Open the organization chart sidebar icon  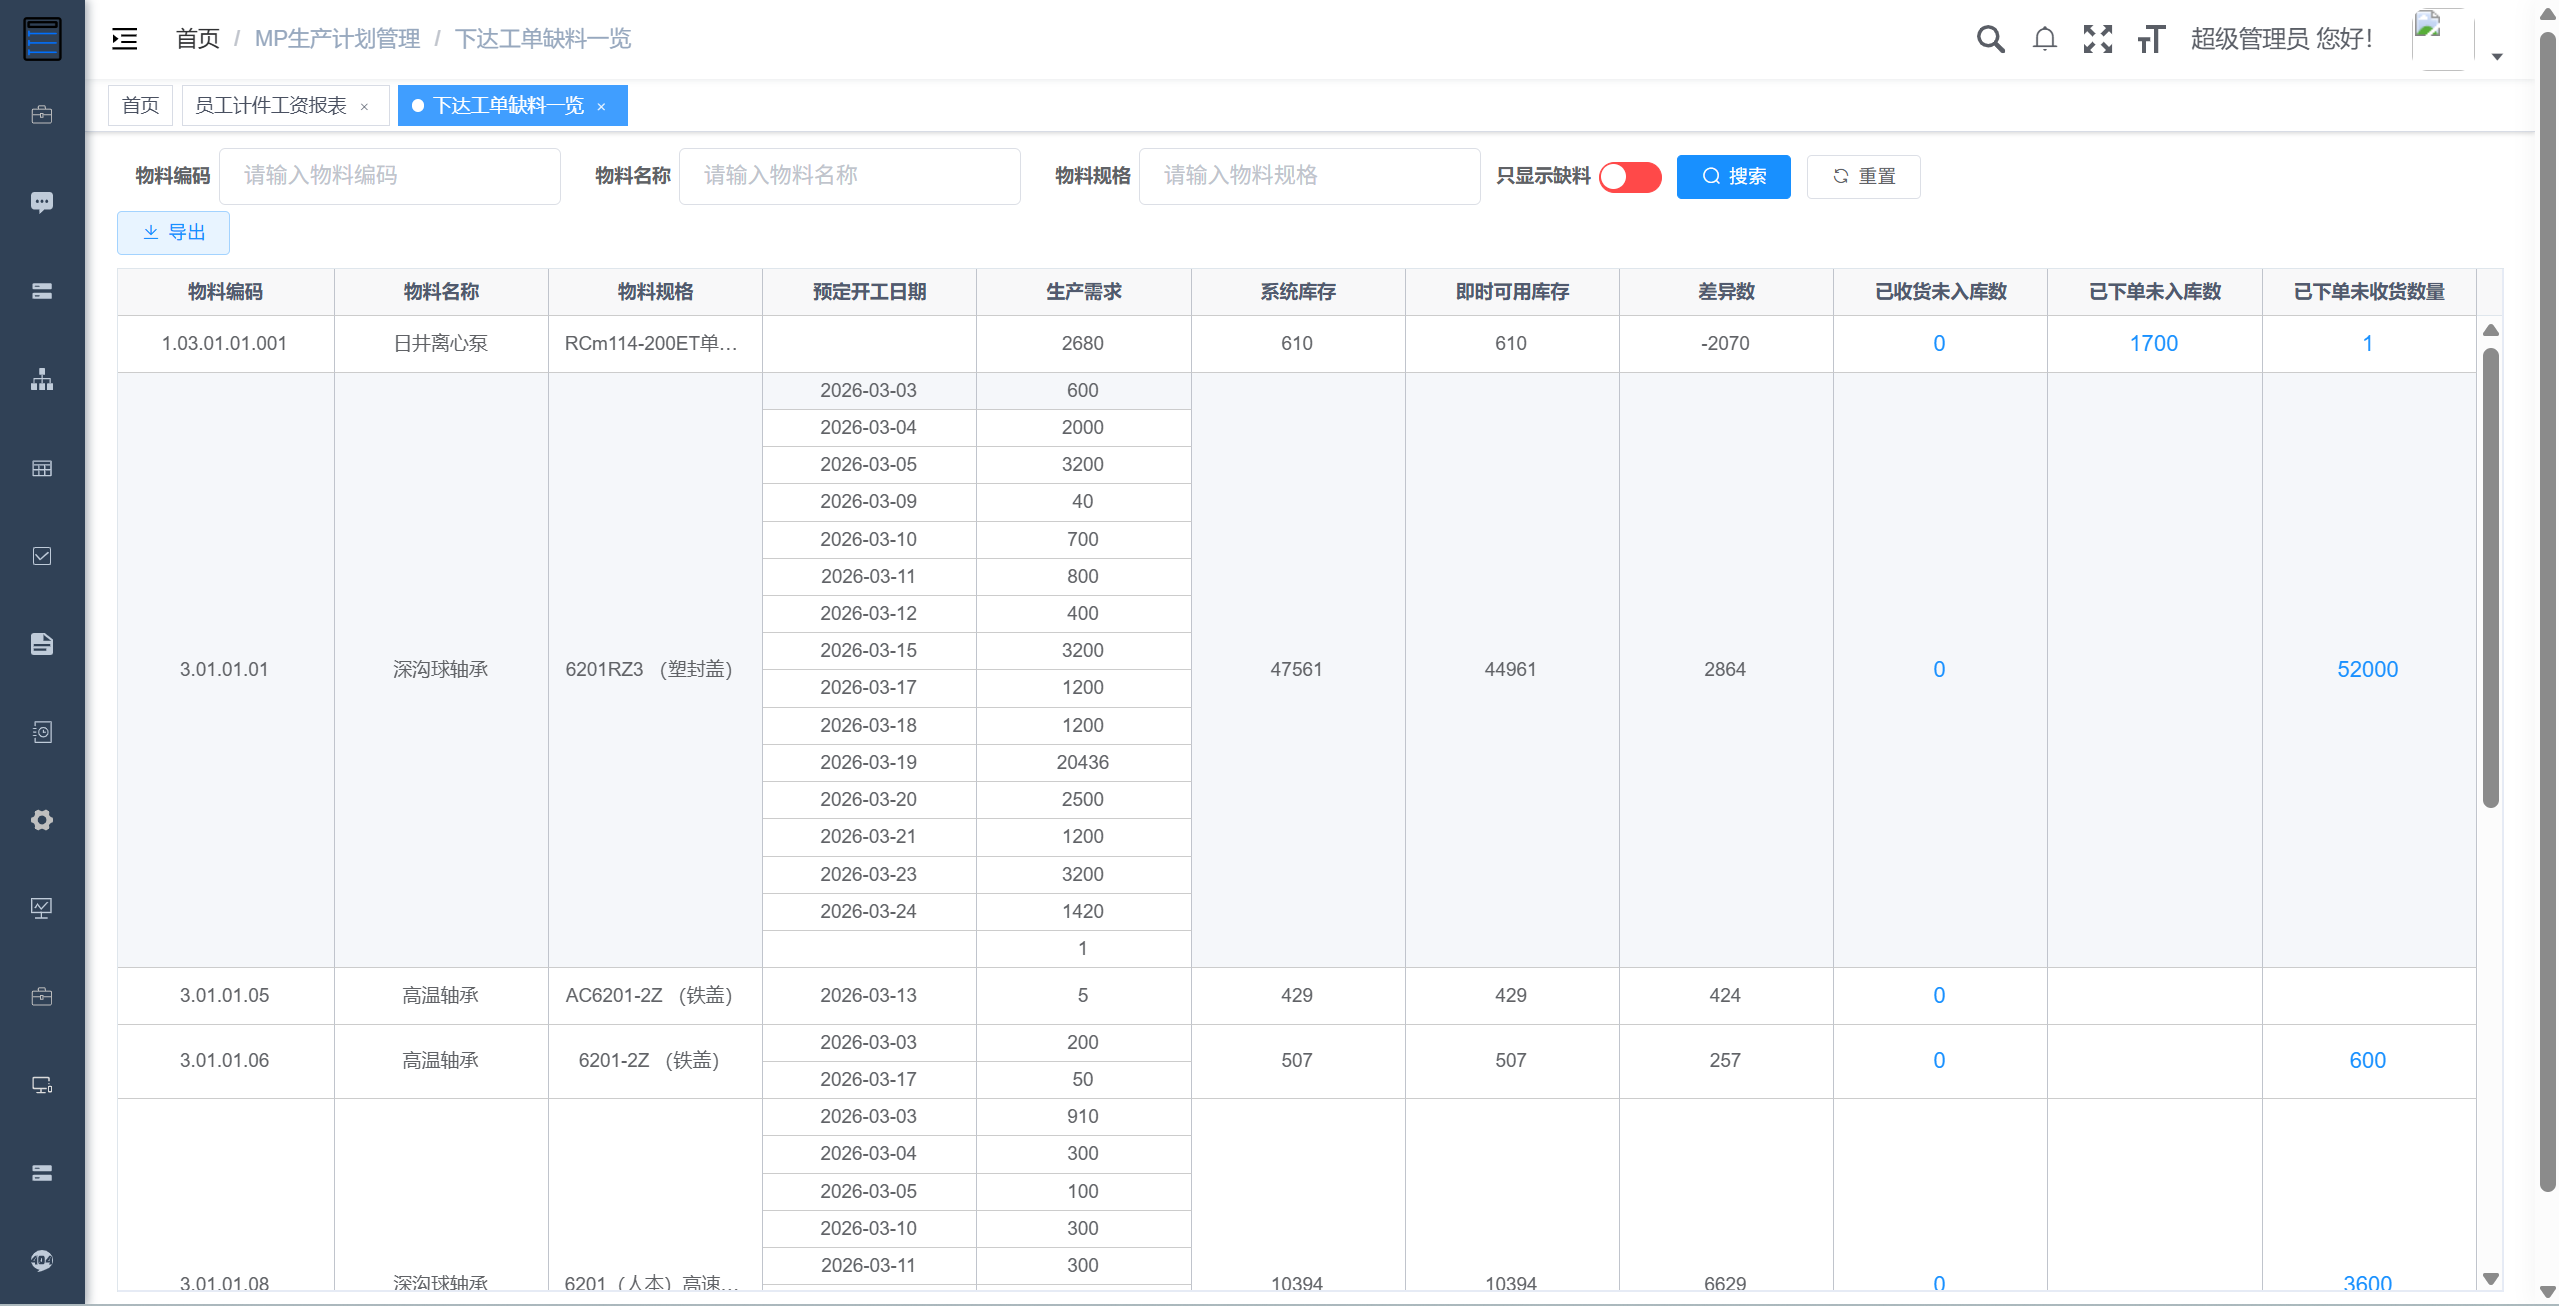(42, 380)
